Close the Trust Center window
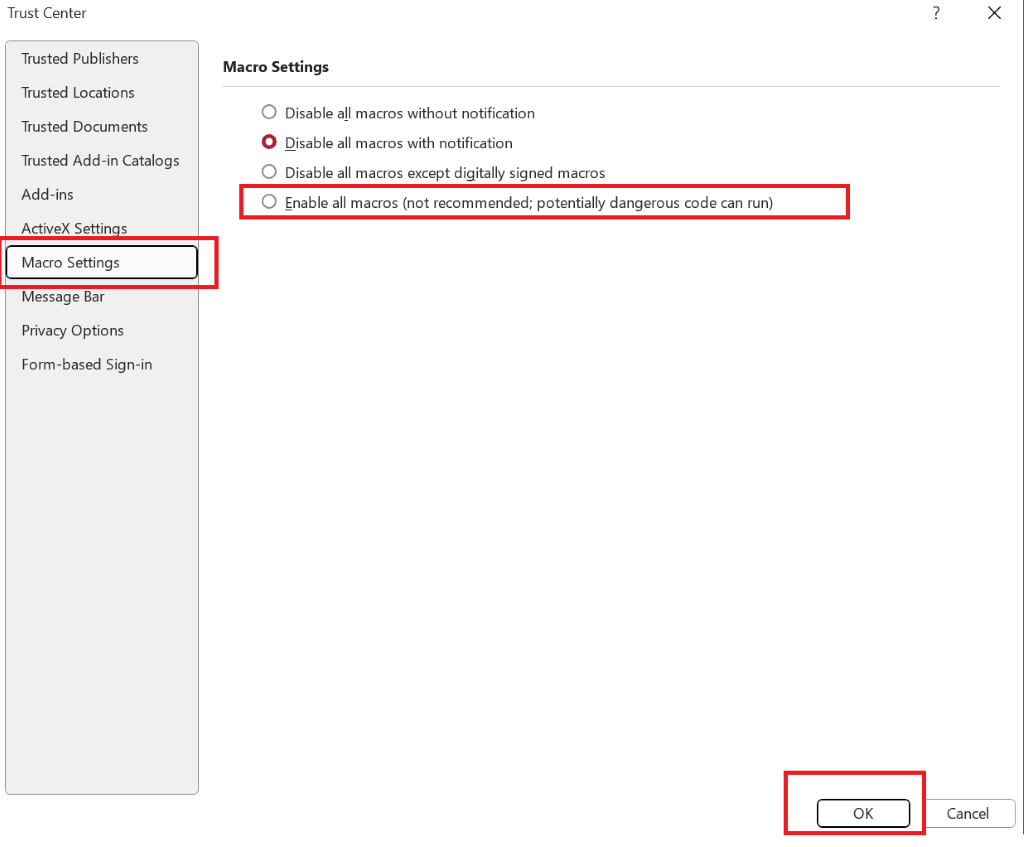 point(994,13)
